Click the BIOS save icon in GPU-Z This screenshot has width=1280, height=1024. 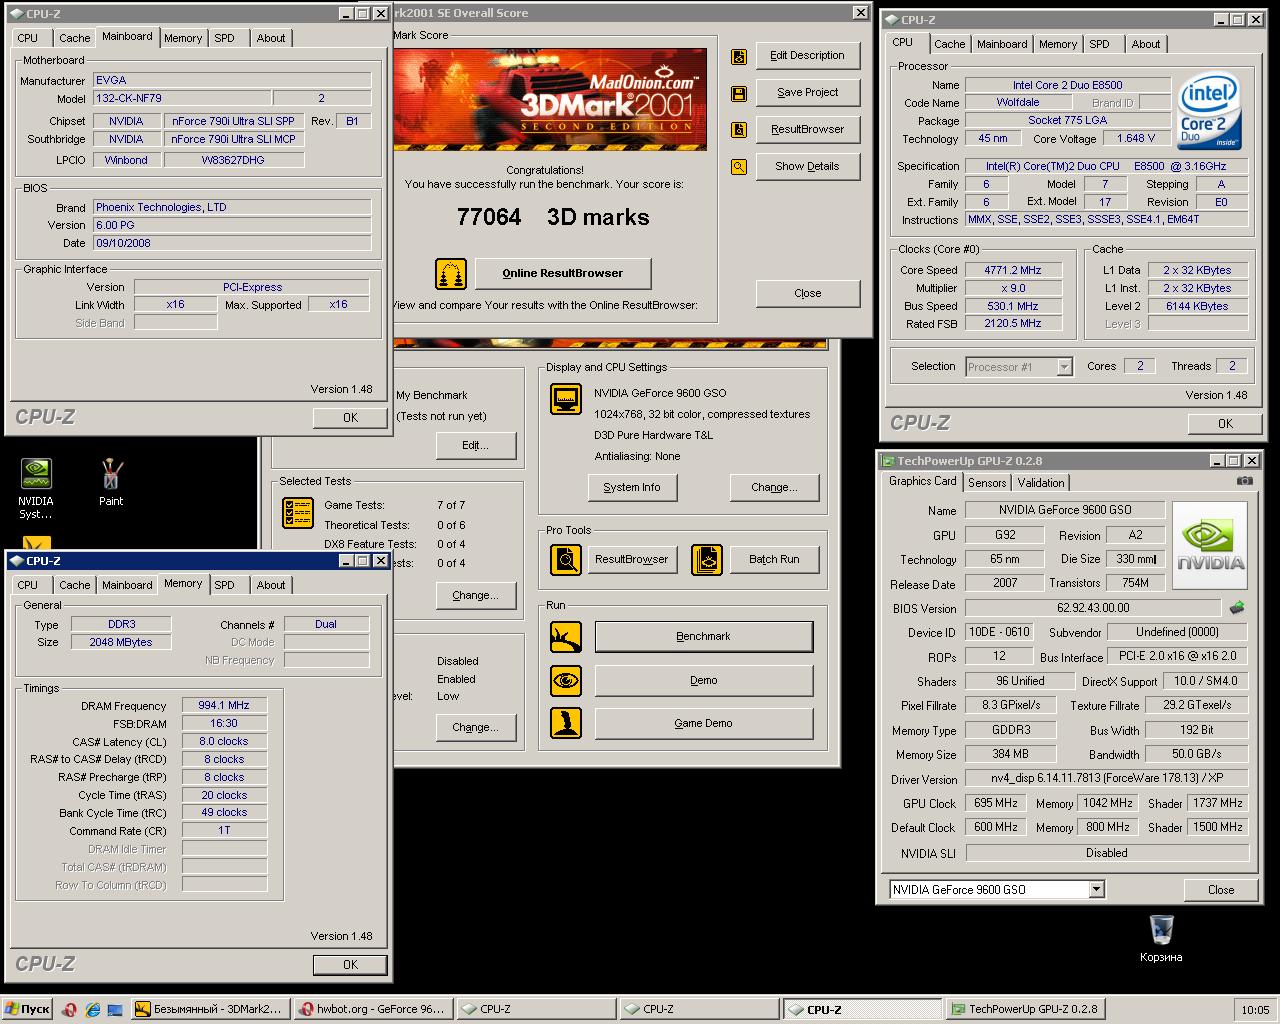coord(1237,607)
